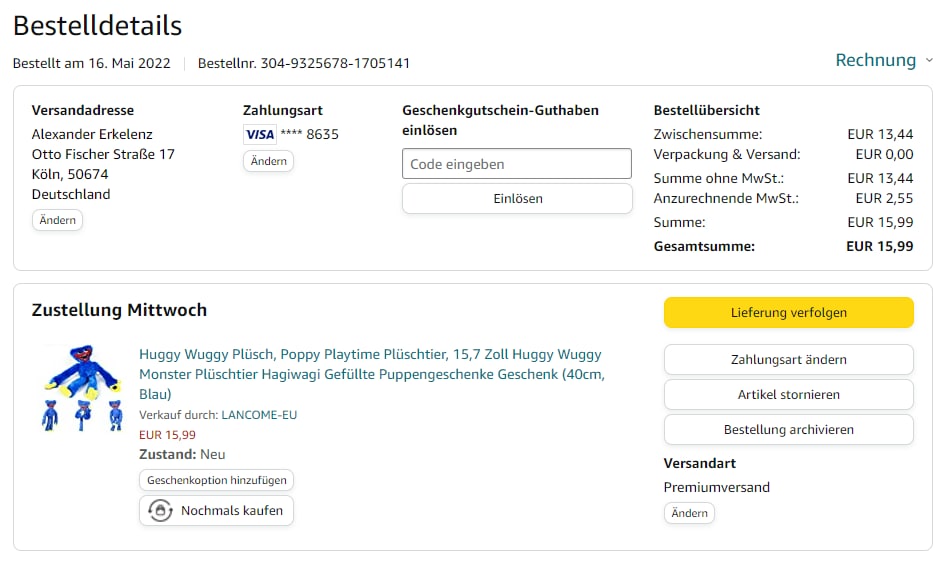Screen dimensions: 948x561
Task: Click the Huggy Wuggy plush thumbnail
Action: (81, 388)
